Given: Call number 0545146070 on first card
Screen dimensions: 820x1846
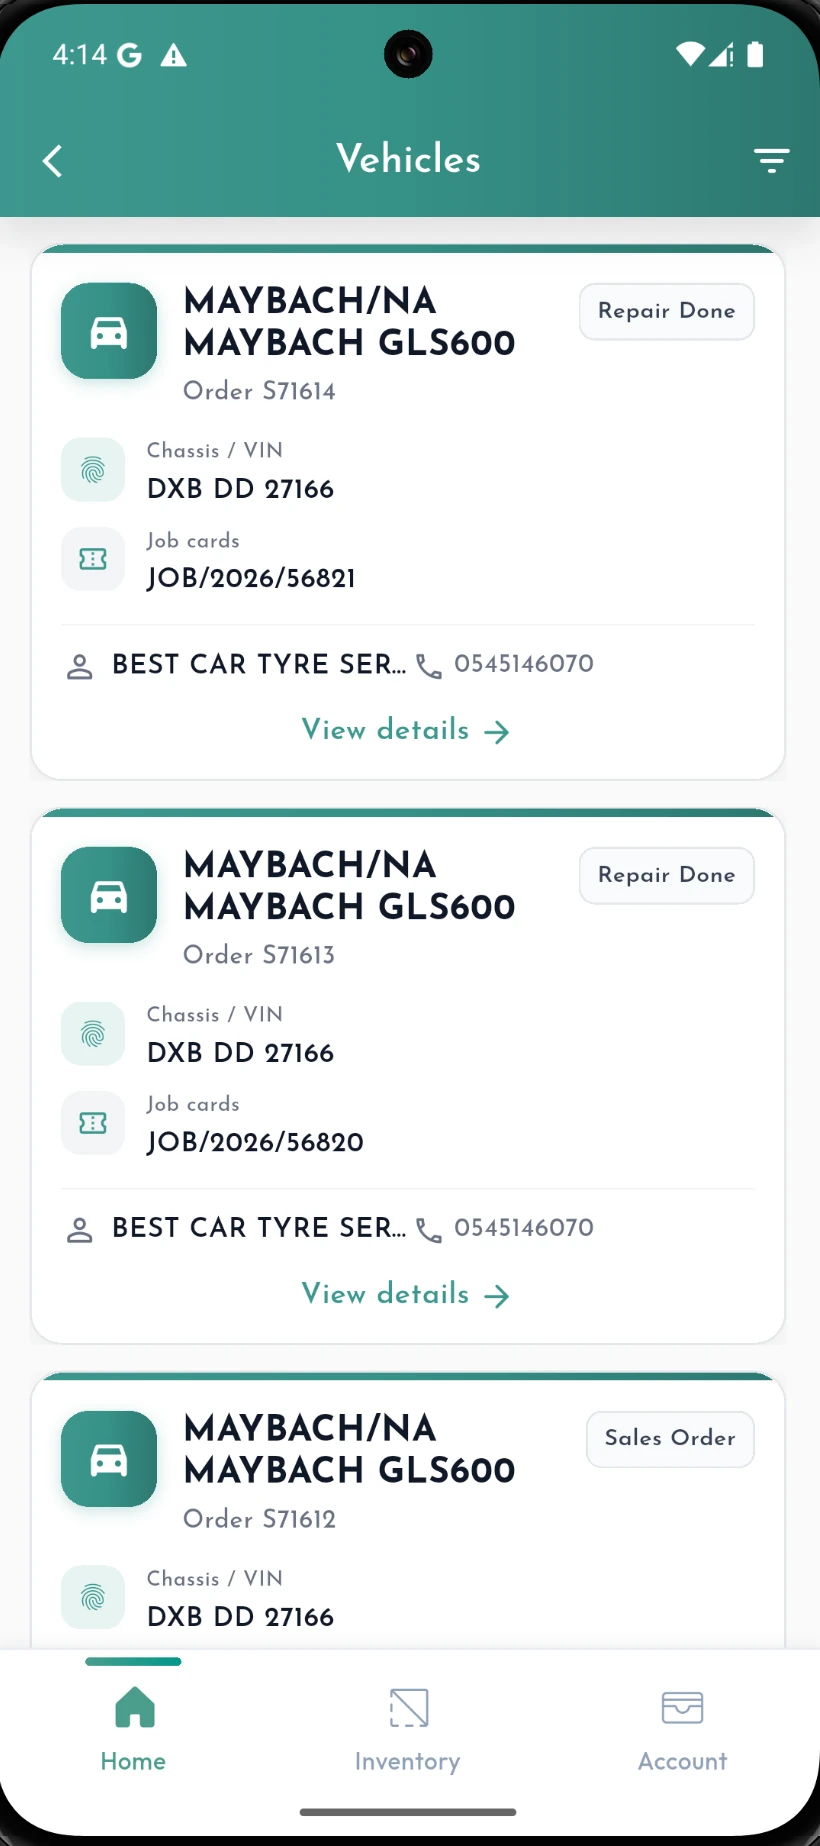Looking at the screenshot, I should 524,664.
